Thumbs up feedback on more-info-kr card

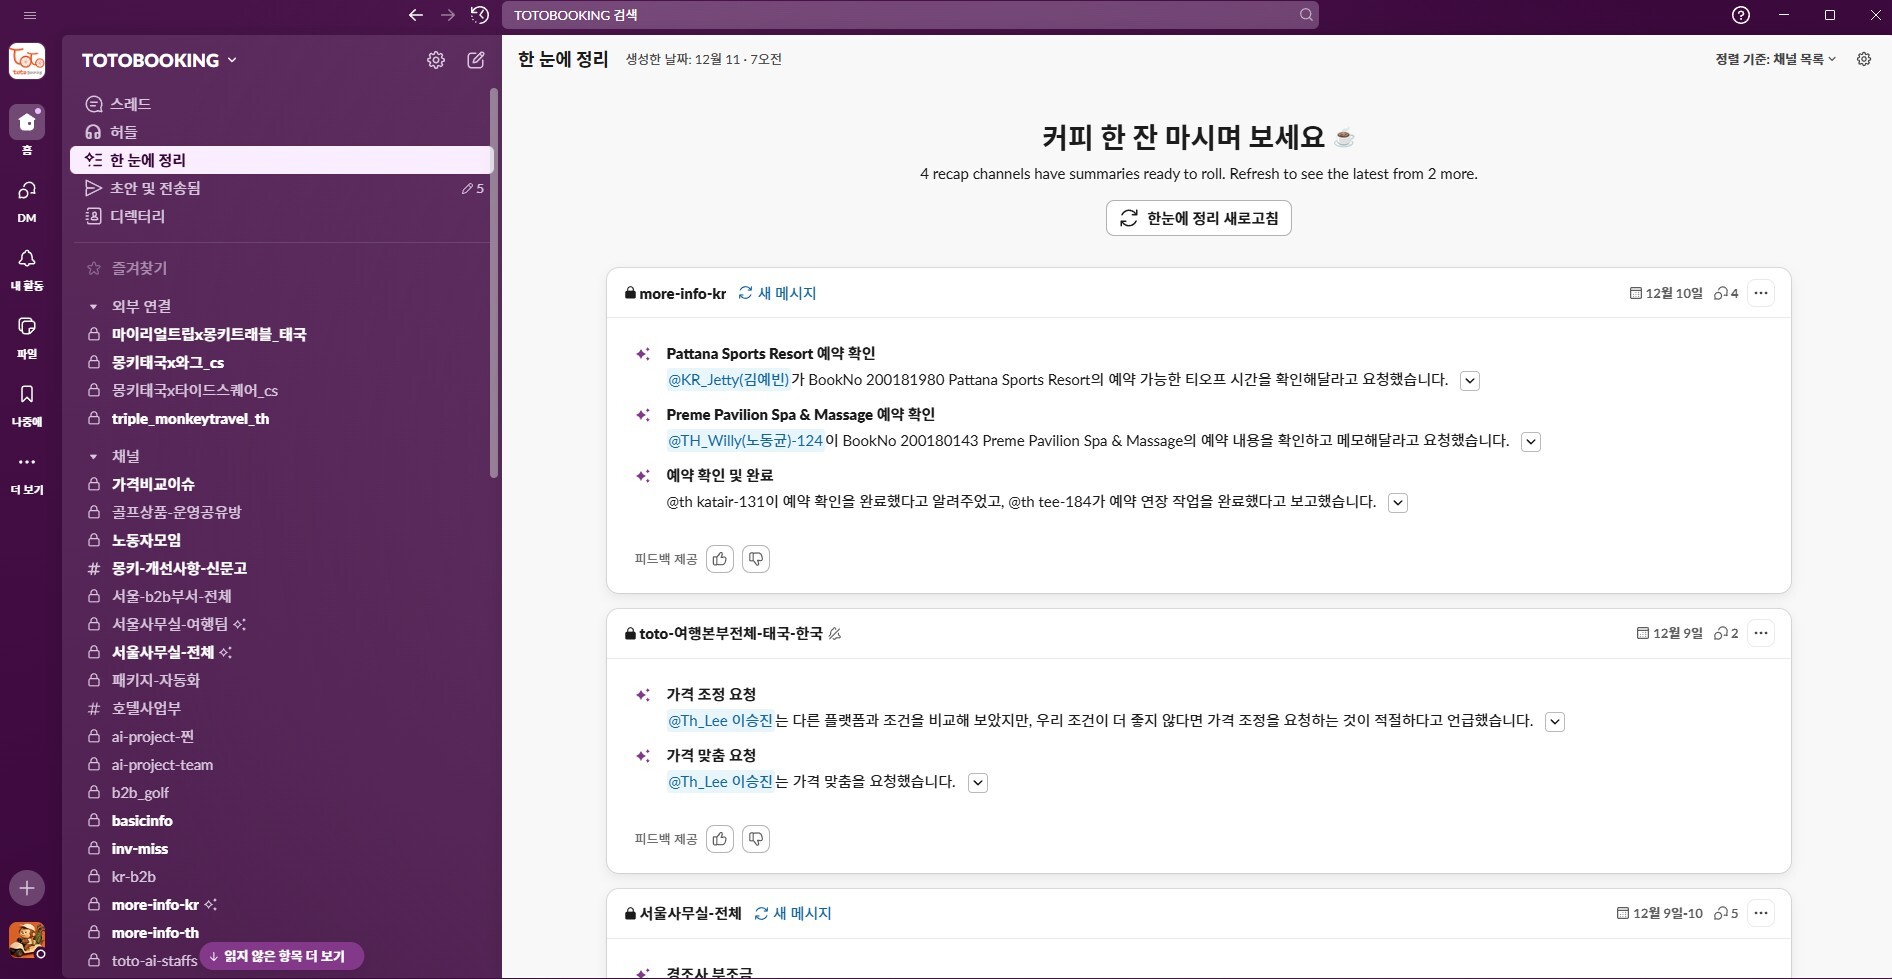click(x=720, y=559)
